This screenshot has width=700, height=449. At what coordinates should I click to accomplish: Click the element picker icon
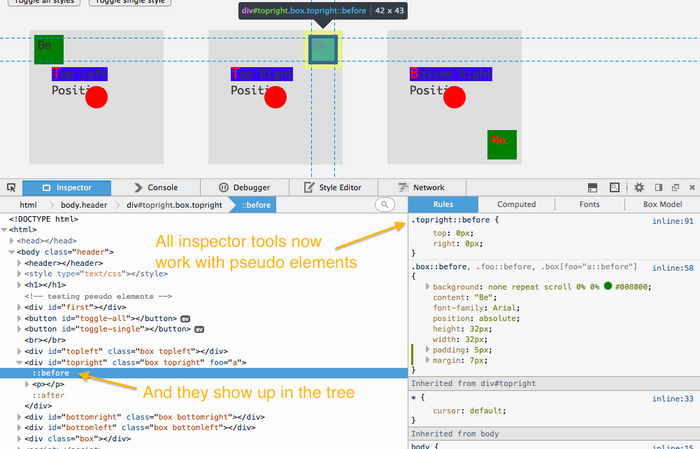click(11, 187)
